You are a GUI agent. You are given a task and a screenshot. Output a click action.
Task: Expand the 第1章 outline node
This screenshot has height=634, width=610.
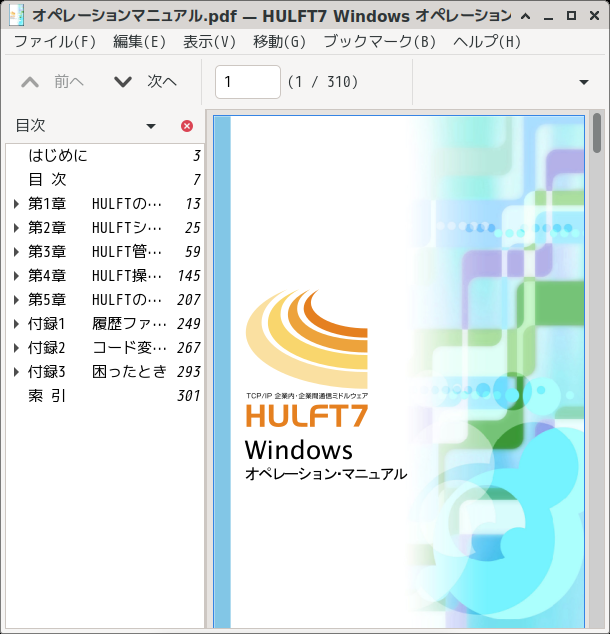(x=16, y=204)
